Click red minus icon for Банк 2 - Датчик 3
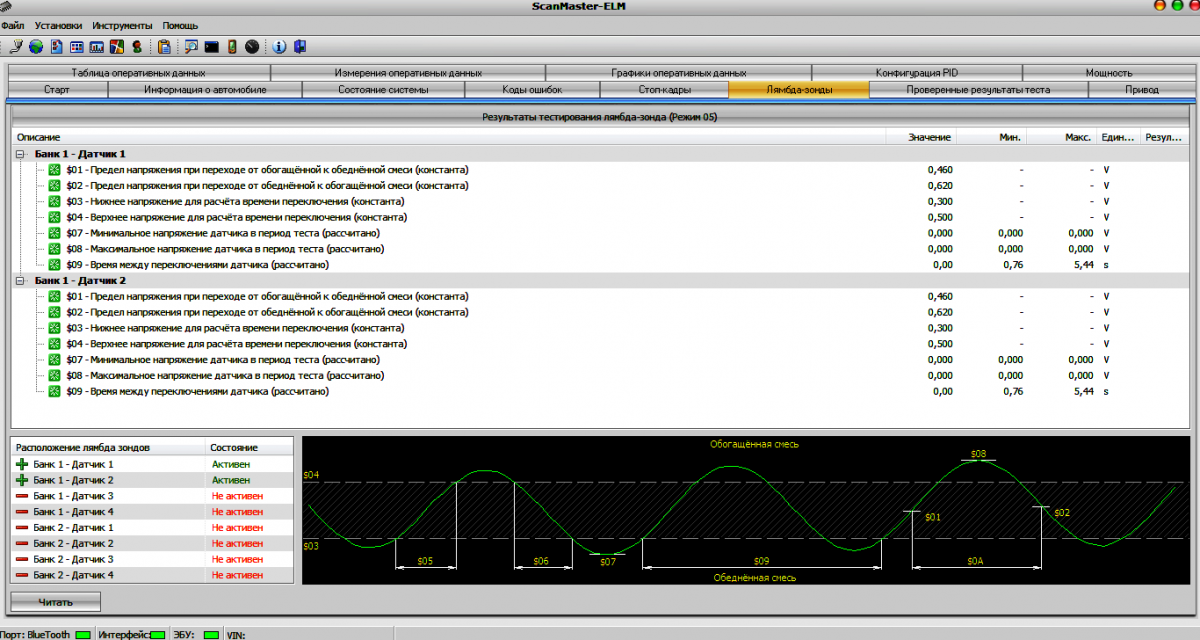 pos(22,559)
